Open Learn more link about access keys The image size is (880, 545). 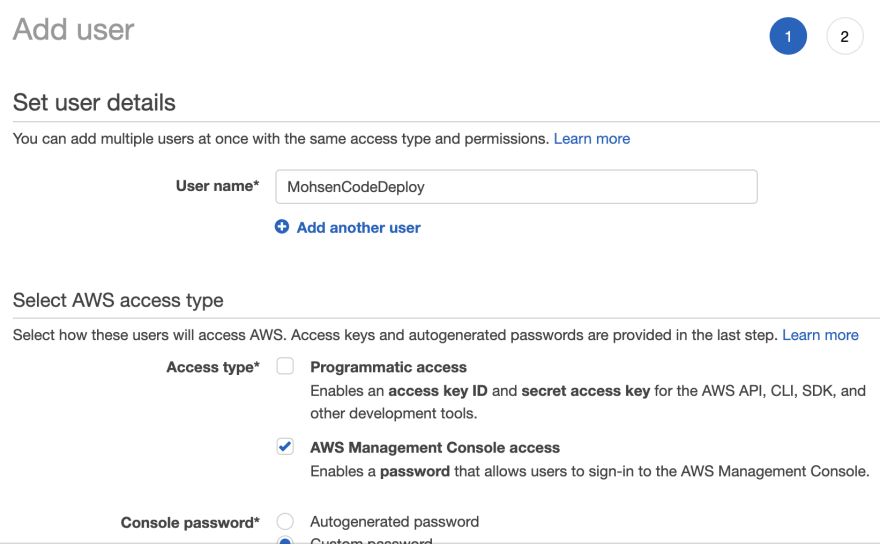820,335
